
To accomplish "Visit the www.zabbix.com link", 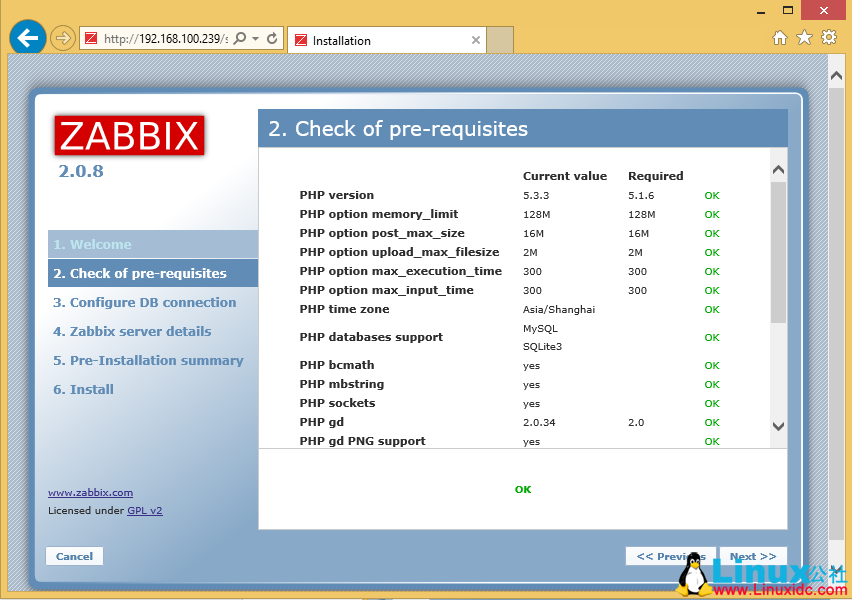I will point(90,492).
